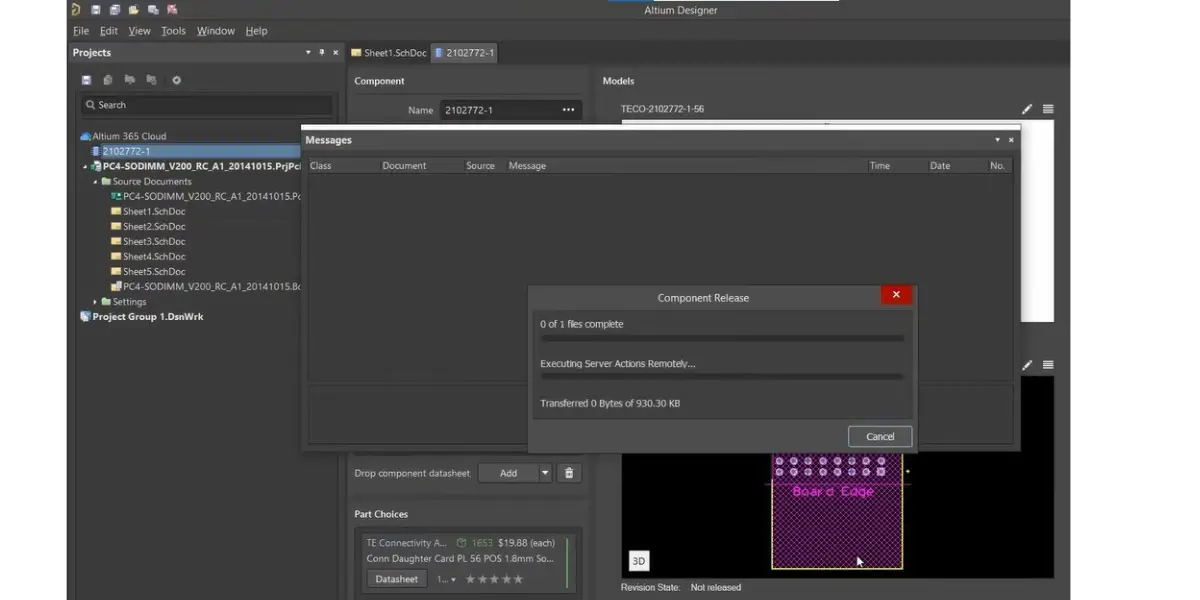This screenshot has height=600, width=1200.
Task: Open Sheet1.SchDoc in the project tree
Action: pyautogui.click(x=148, y=212)
